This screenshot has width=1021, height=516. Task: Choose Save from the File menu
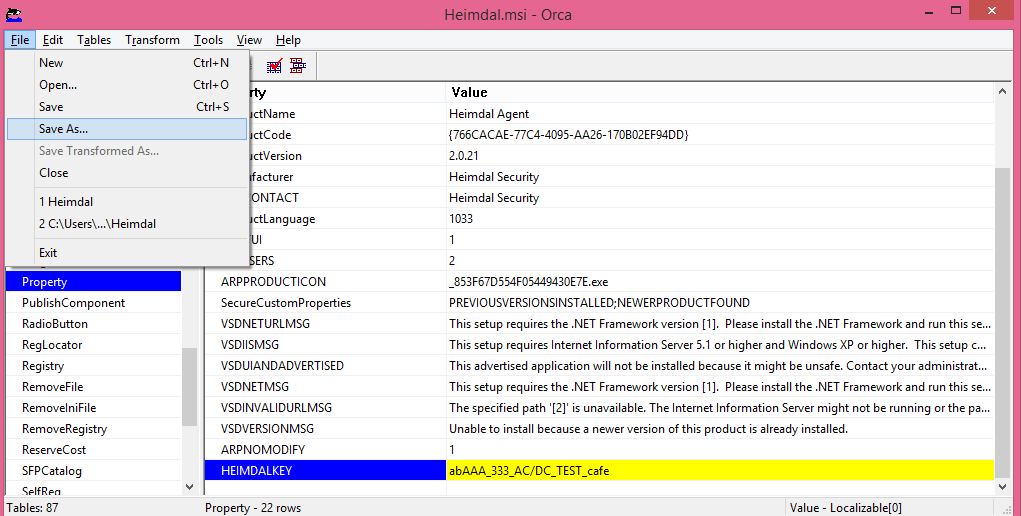(x=127, y=107)
